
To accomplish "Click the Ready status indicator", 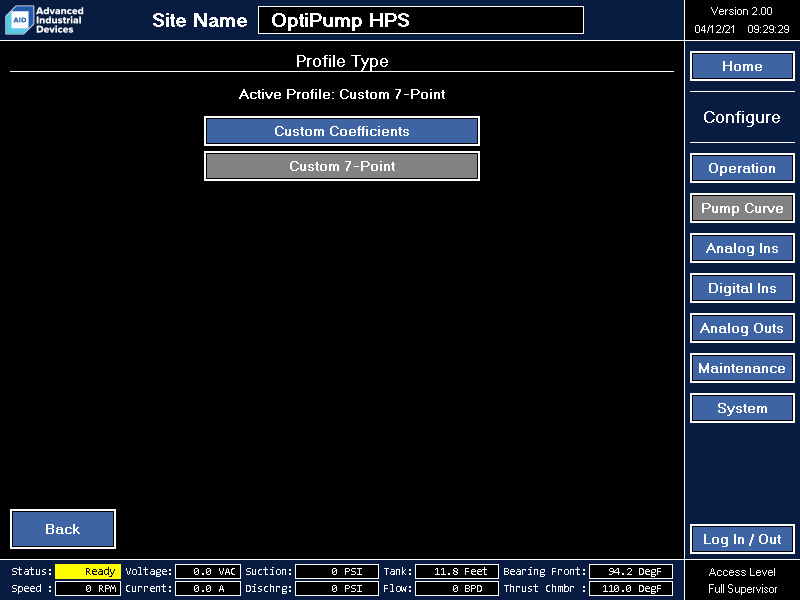I will [88, 571].
